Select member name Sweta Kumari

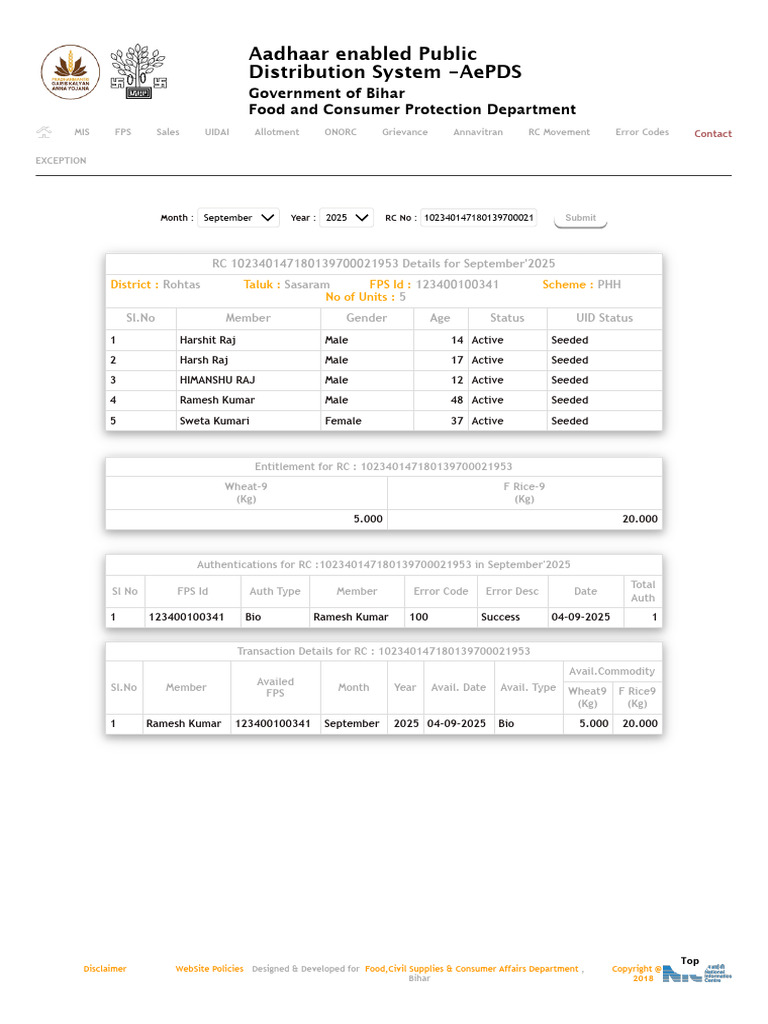tap(215, 421)
